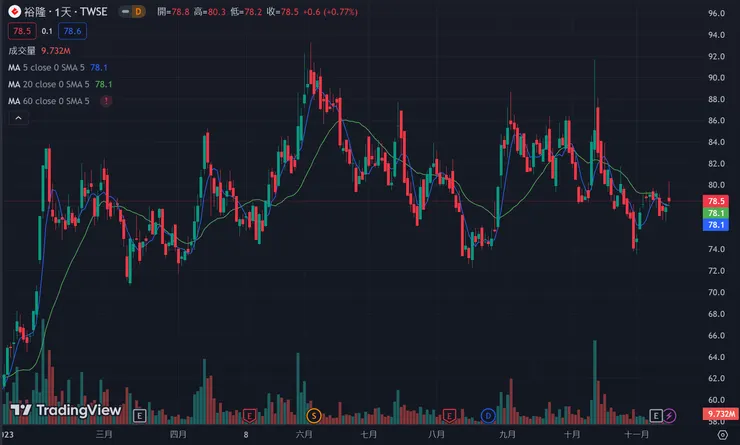The height and width of the screenshot is (445, 740).
Task: Click the 十月 time axis label
Action: pyautogui.click(x=572, y=434)
